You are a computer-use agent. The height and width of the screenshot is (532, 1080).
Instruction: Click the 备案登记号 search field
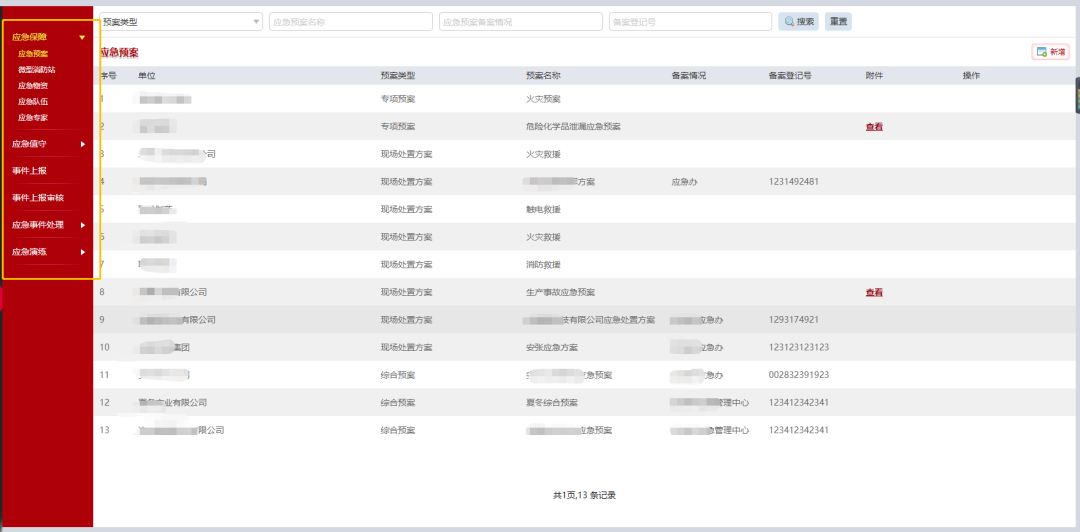tap(689, 21)
